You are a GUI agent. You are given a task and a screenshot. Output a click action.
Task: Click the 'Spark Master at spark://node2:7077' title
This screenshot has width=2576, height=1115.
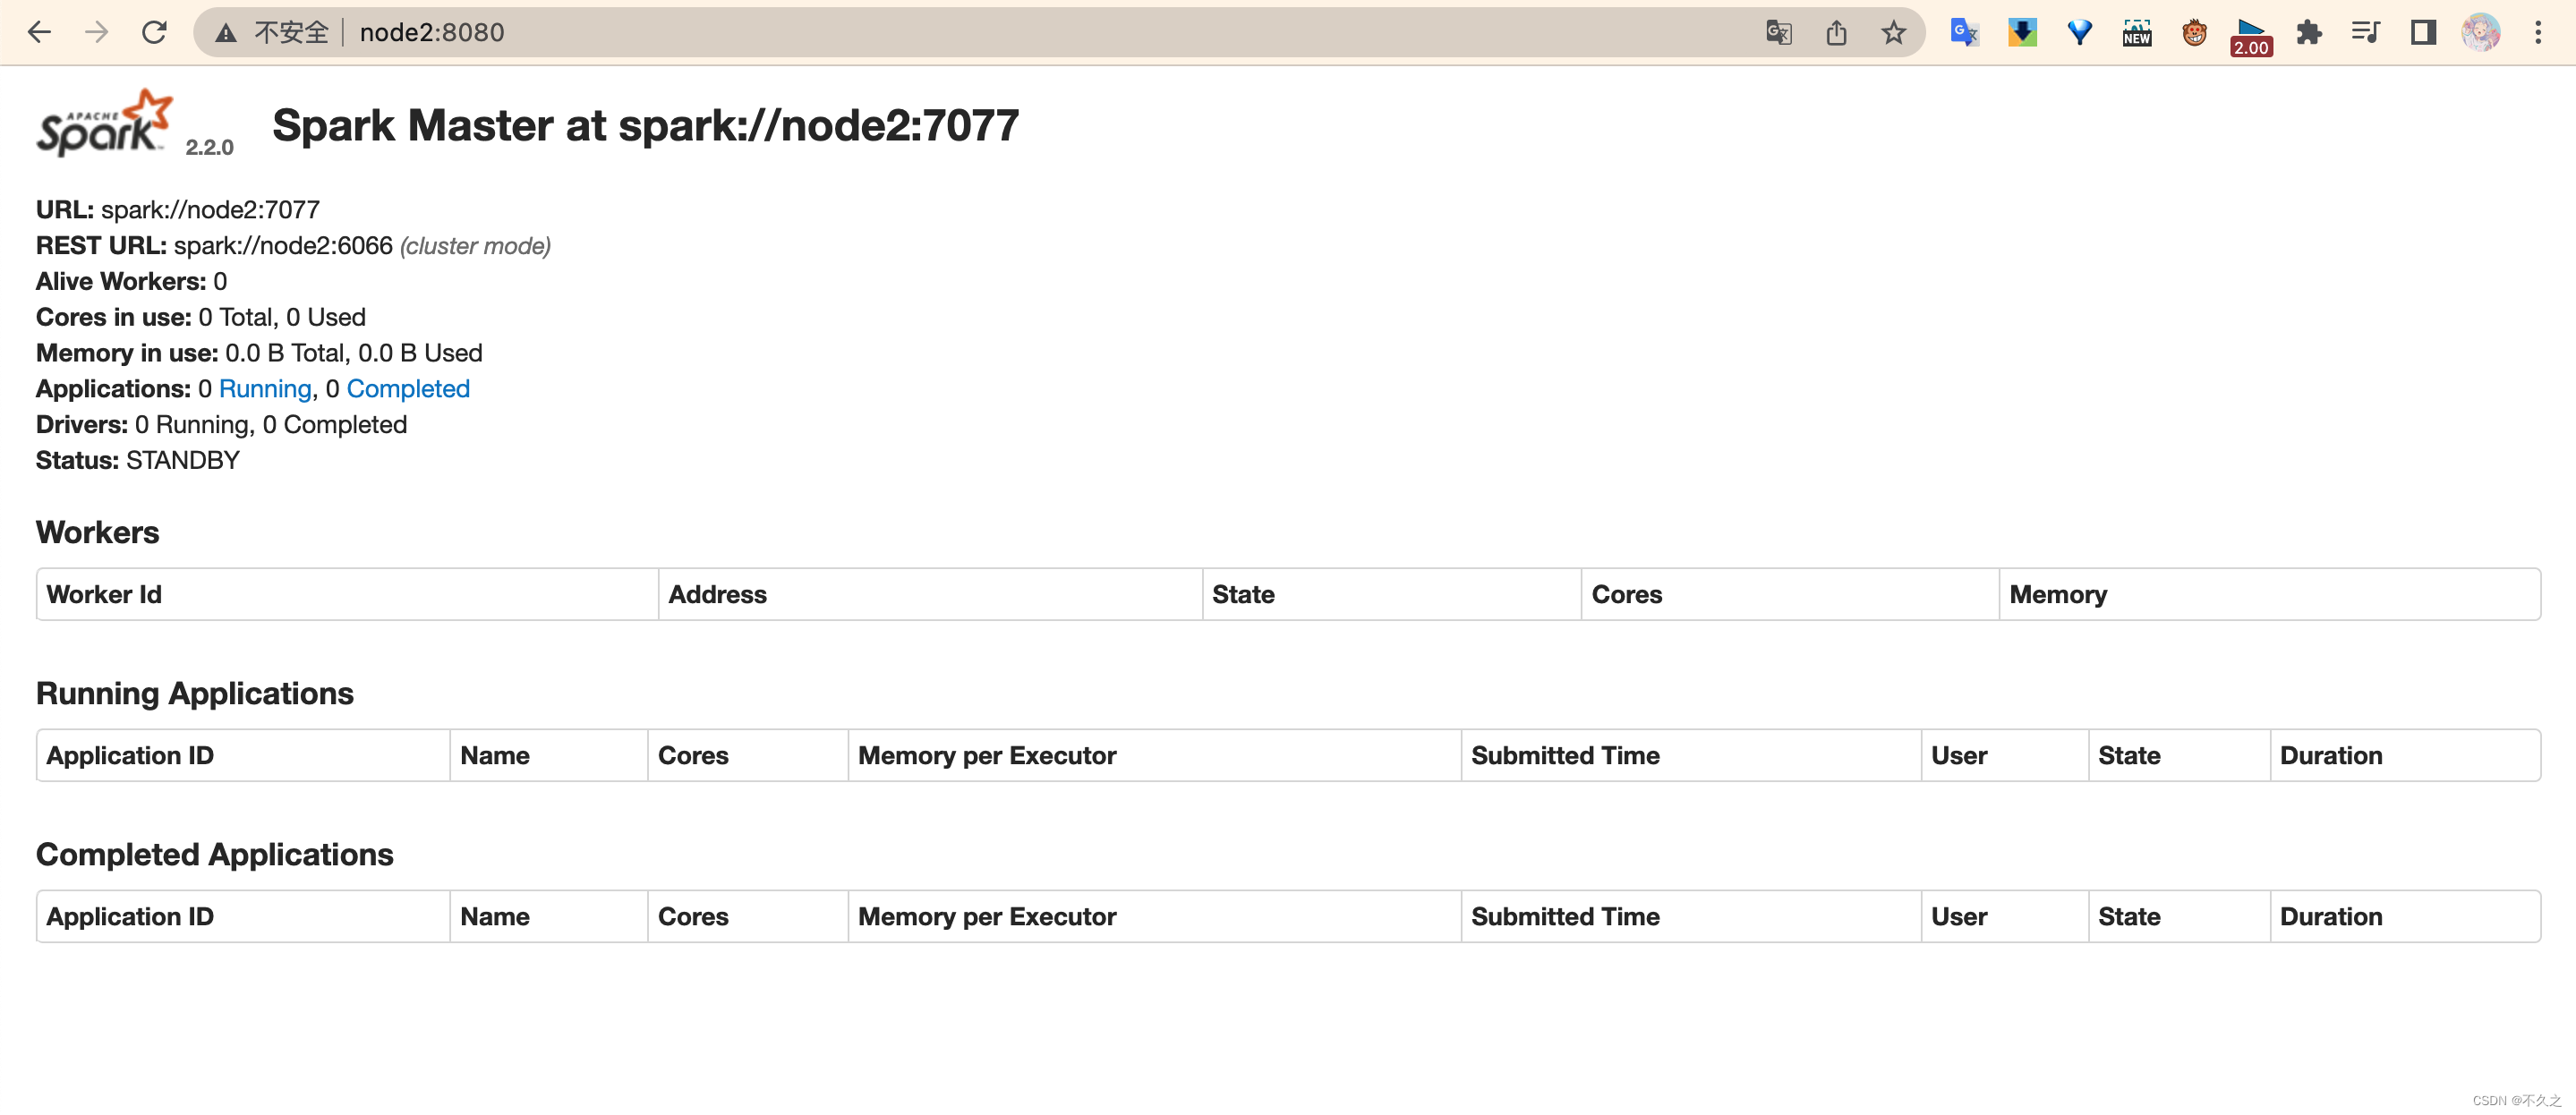[645, 126]
